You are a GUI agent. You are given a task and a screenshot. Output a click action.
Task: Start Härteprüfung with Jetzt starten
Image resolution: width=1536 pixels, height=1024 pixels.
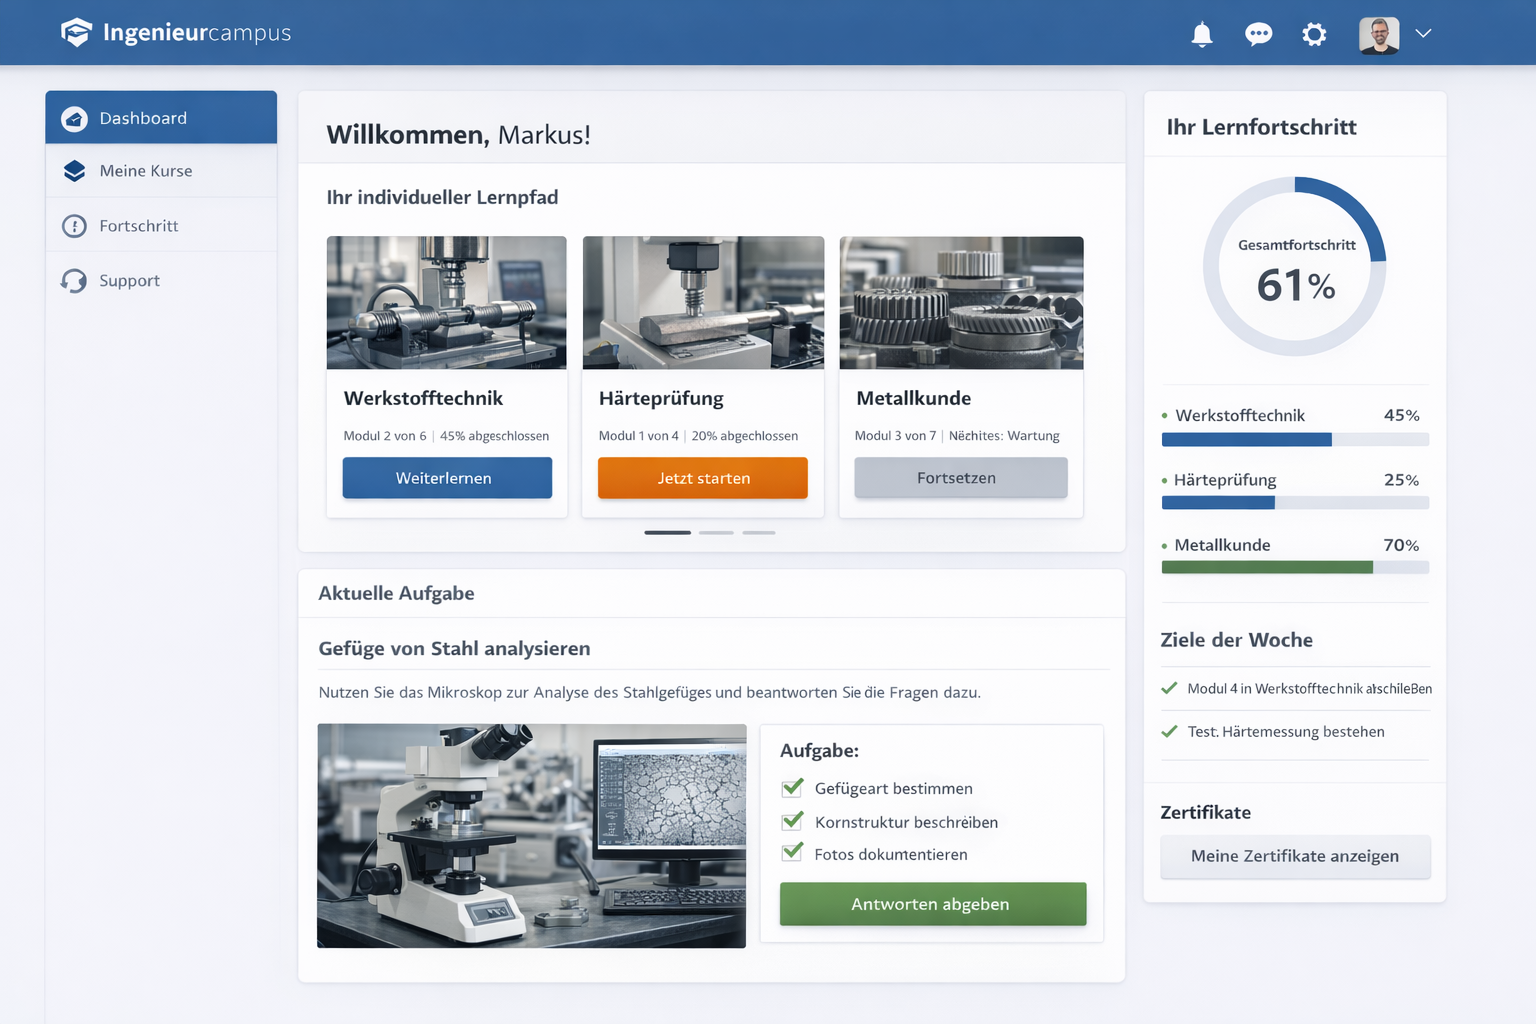coord(702,478)
